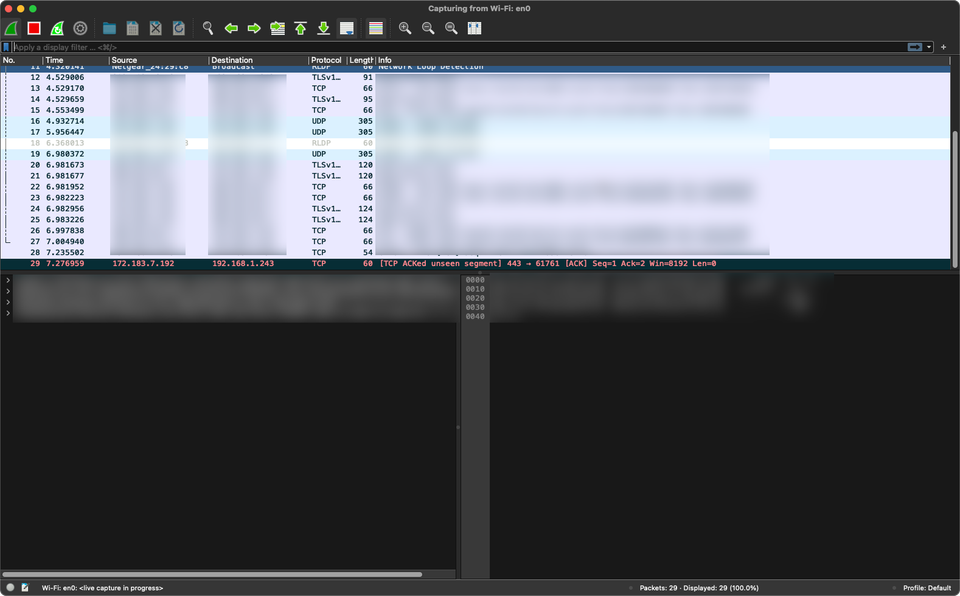960x596 pixels.
Task: Zoom out the packet text
Action: click(428, 28)
